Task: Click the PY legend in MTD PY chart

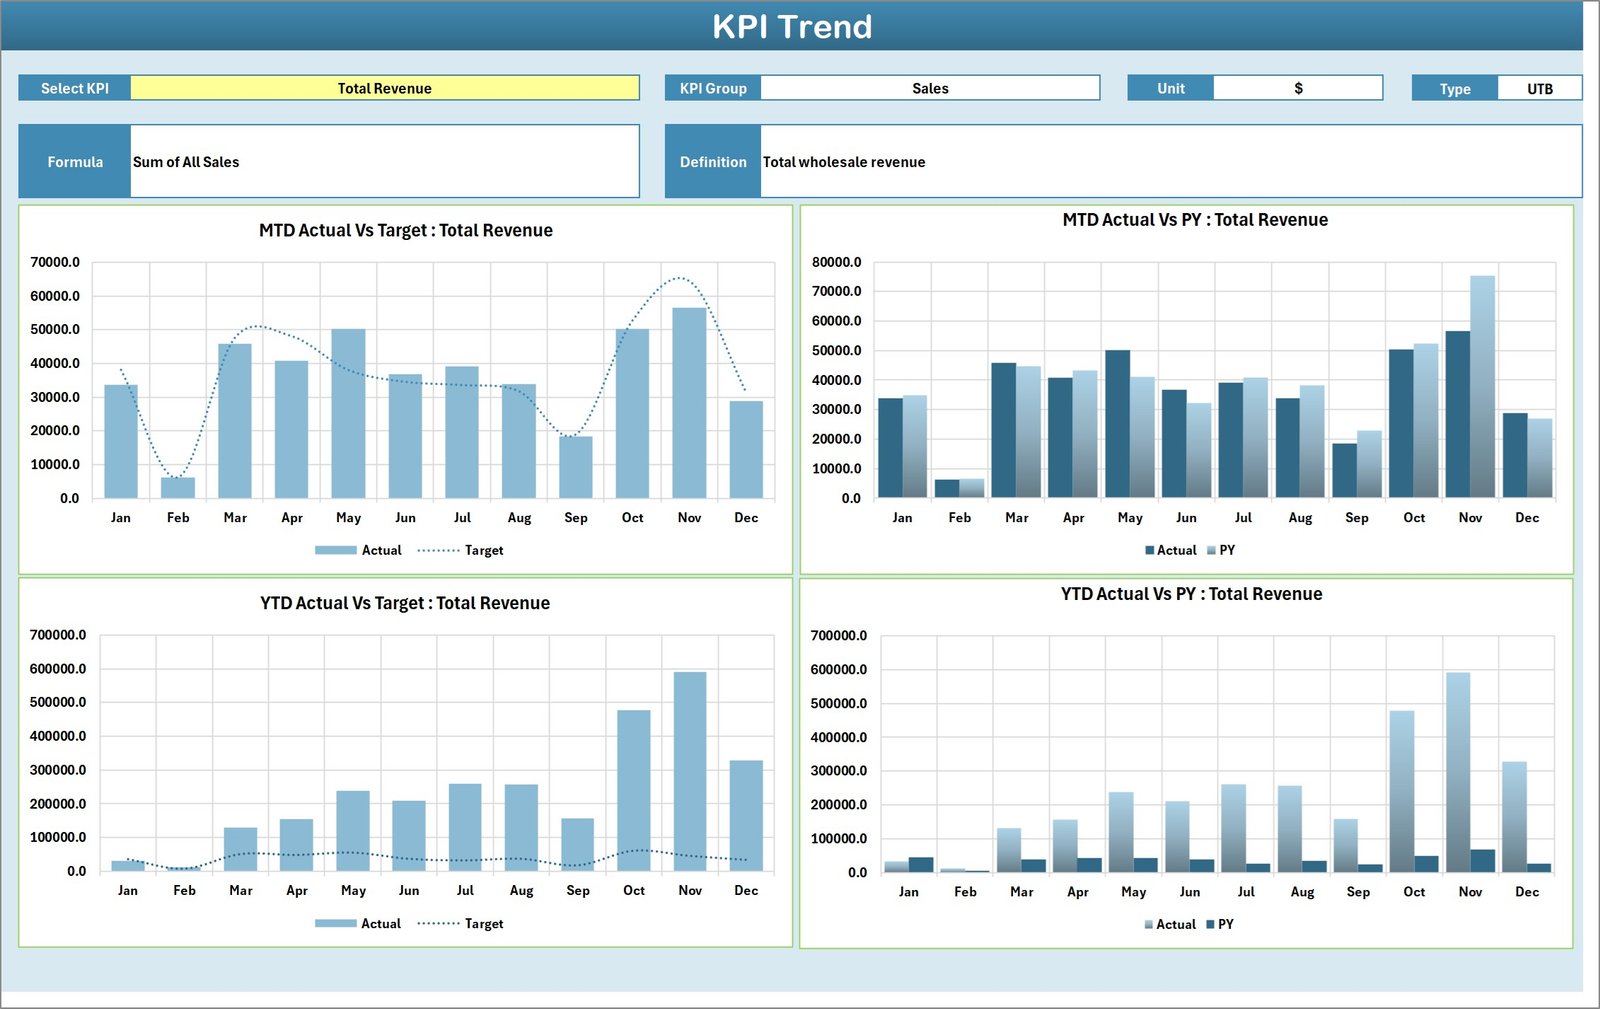Action: (x=1226, y=550)
